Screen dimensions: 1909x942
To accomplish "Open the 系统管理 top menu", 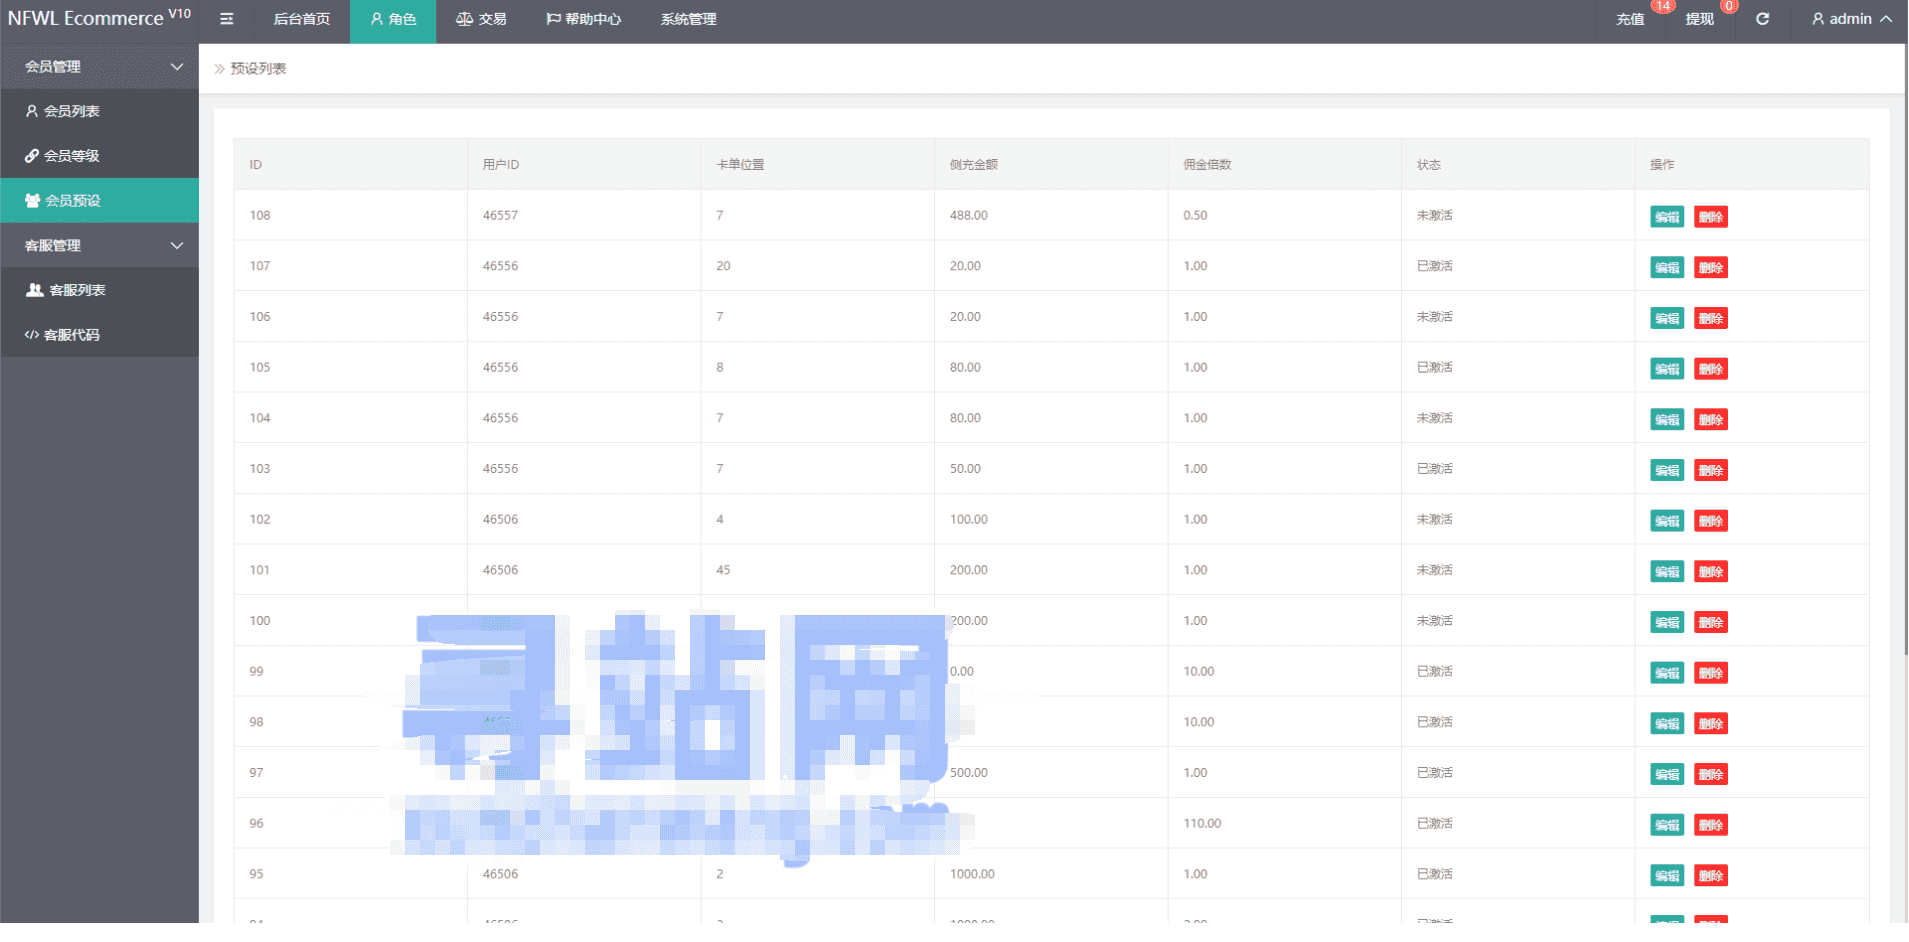I will (689, 19).
